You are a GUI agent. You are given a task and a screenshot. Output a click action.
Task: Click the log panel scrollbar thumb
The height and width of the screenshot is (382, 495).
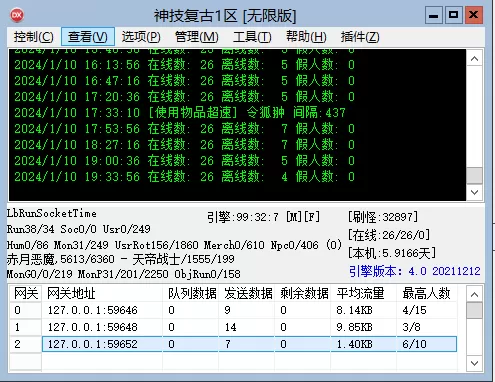point(475,175)
